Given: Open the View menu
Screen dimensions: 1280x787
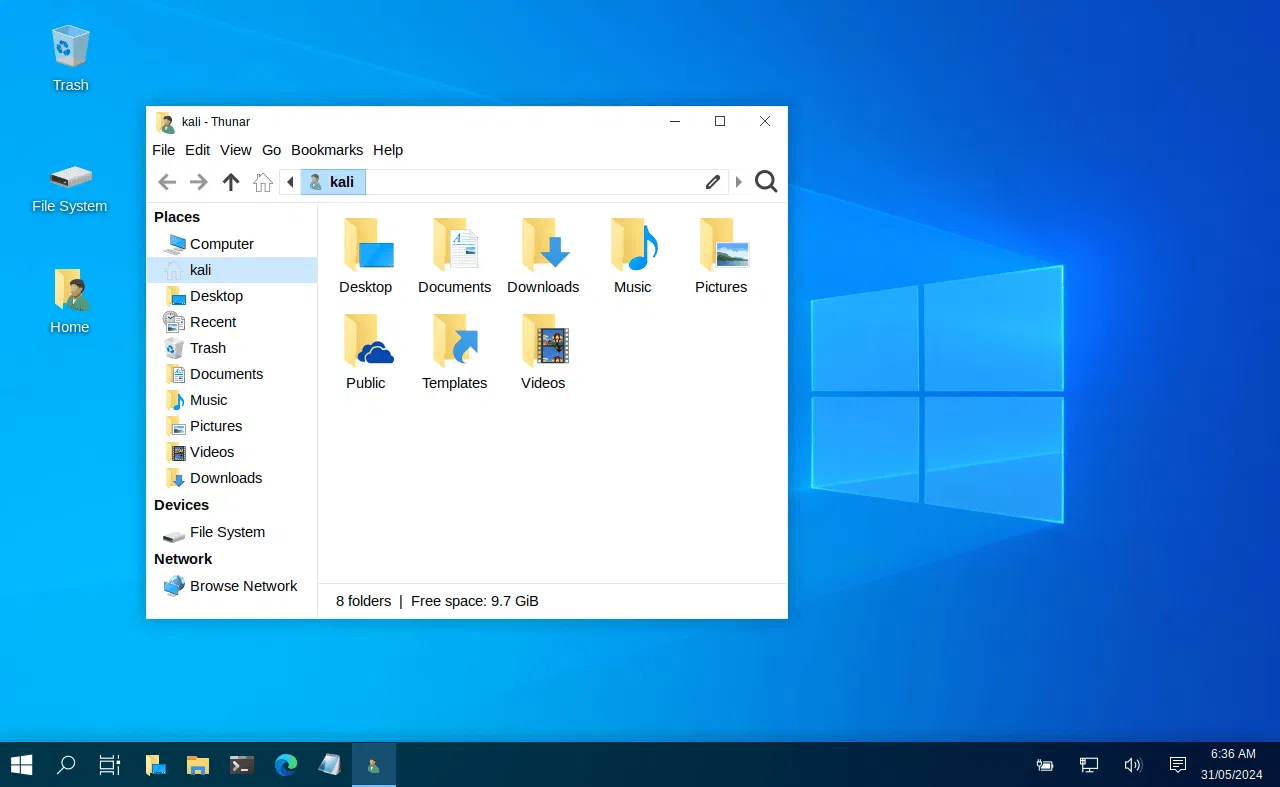Looking at the screenshot, I should click(x=236, y=150).
